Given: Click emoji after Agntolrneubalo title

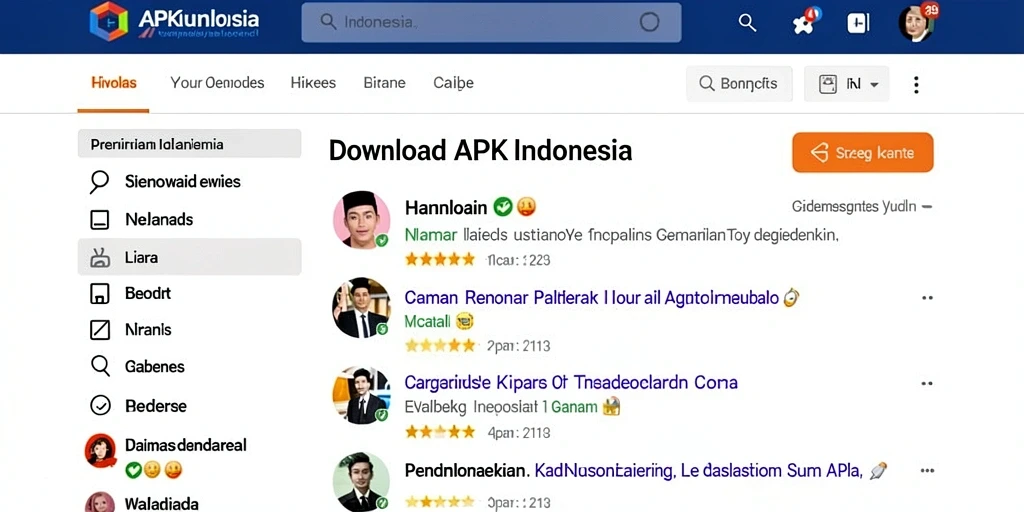Looking at the screenshot, I should tap(792, 298).
